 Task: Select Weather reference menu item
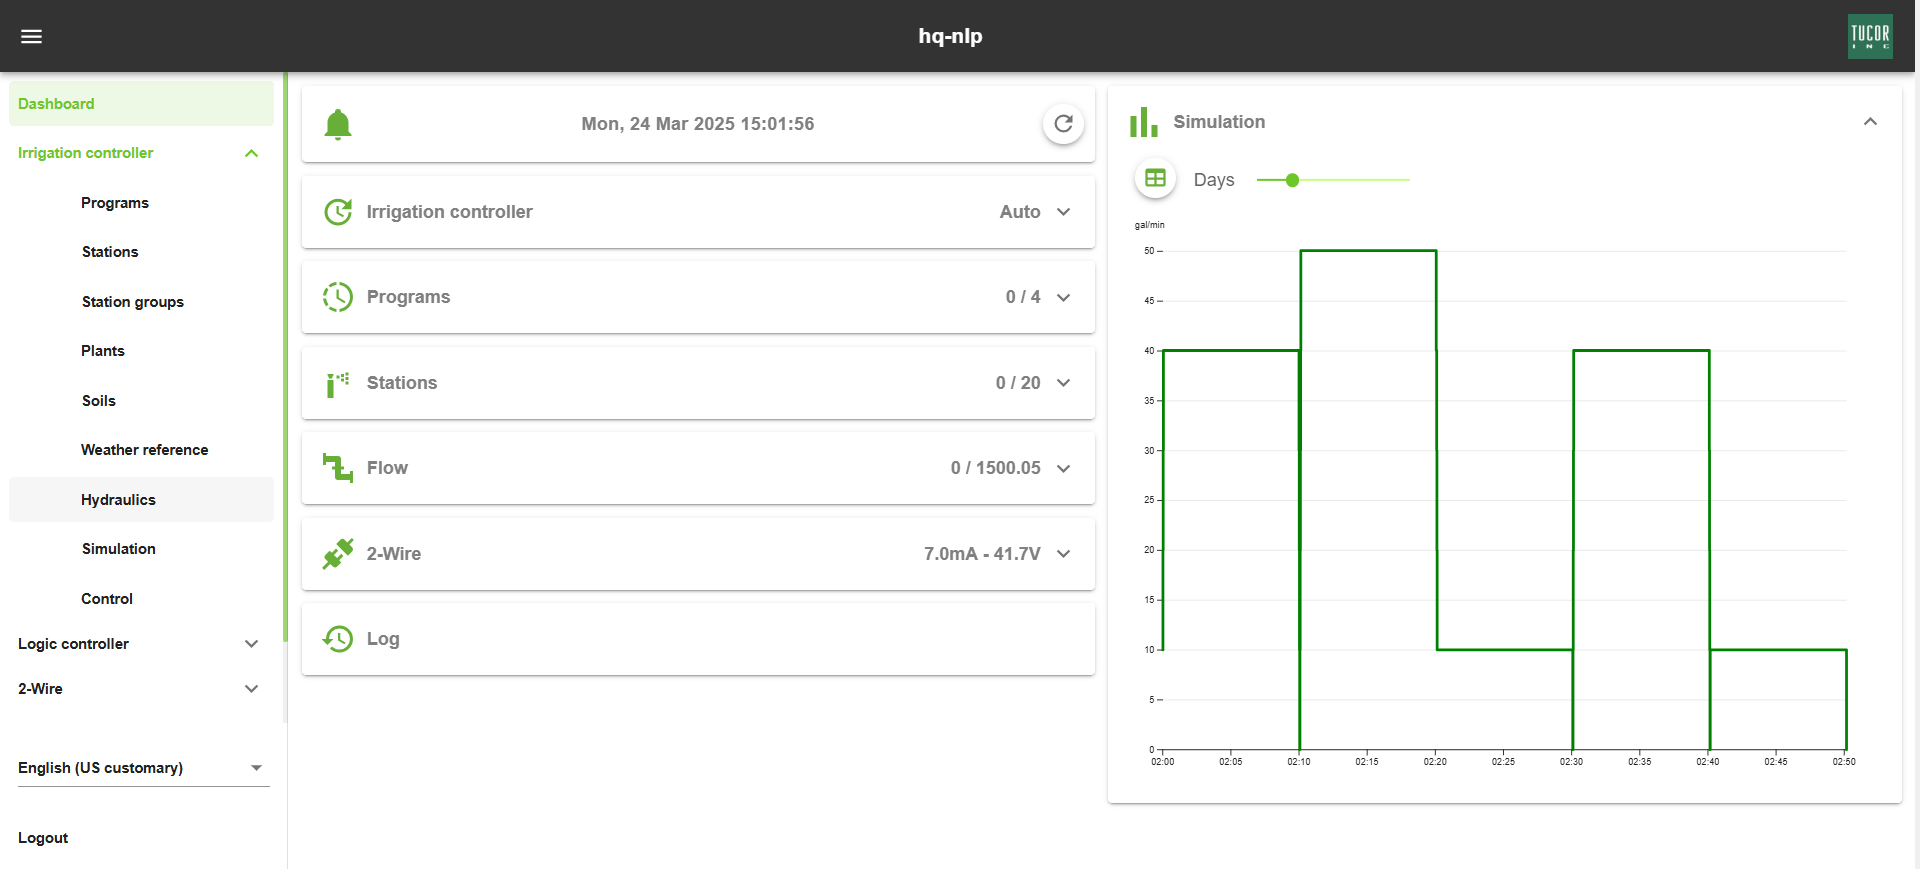click(x=144, y=450)
